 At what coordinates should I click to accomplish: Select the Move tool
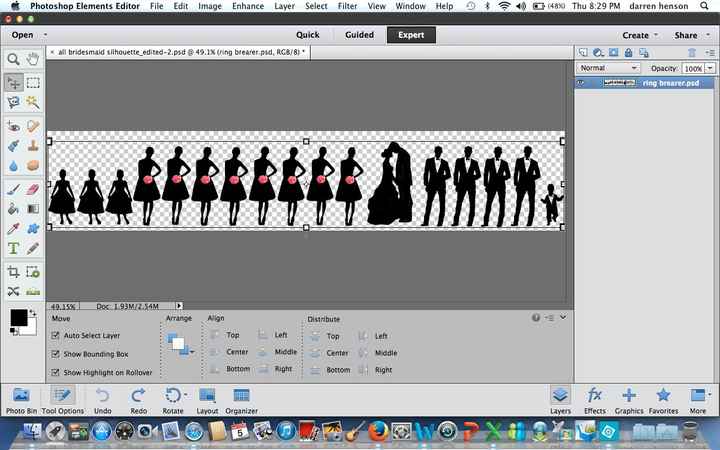tap(13, 83)
